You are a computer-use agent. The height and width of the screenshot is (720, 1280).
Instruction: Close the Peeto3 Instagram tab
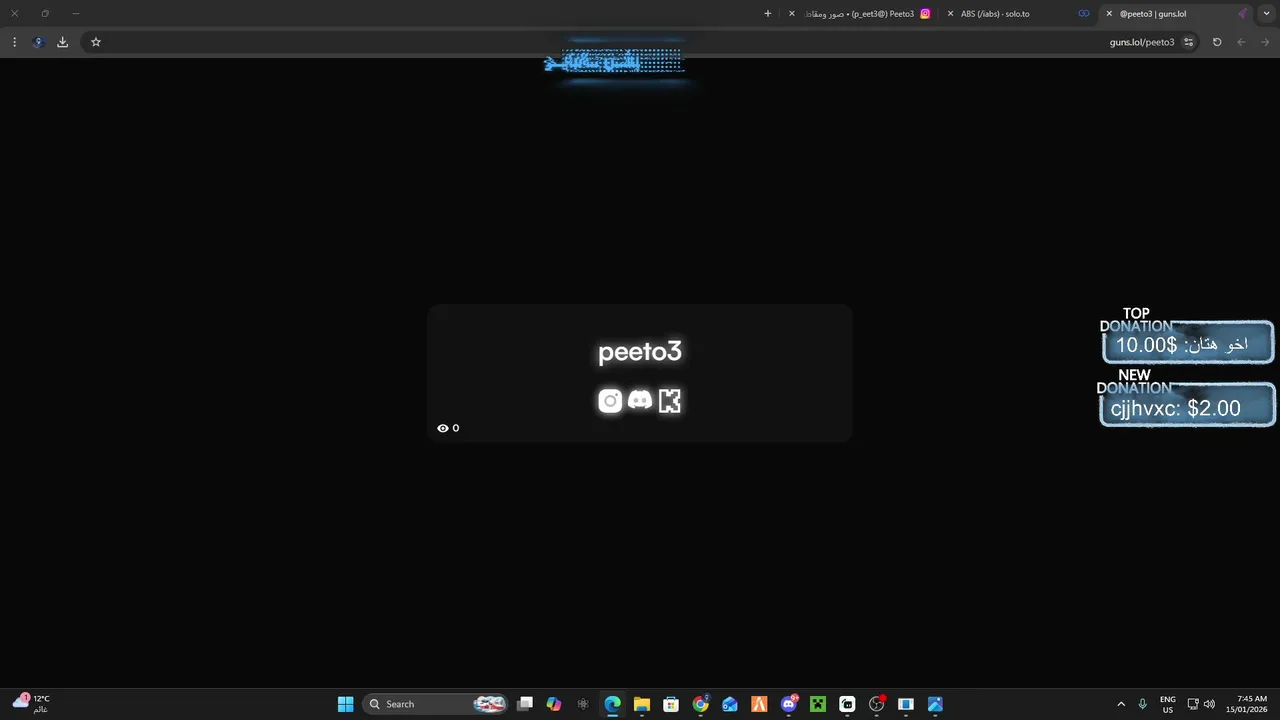(792, 14)
